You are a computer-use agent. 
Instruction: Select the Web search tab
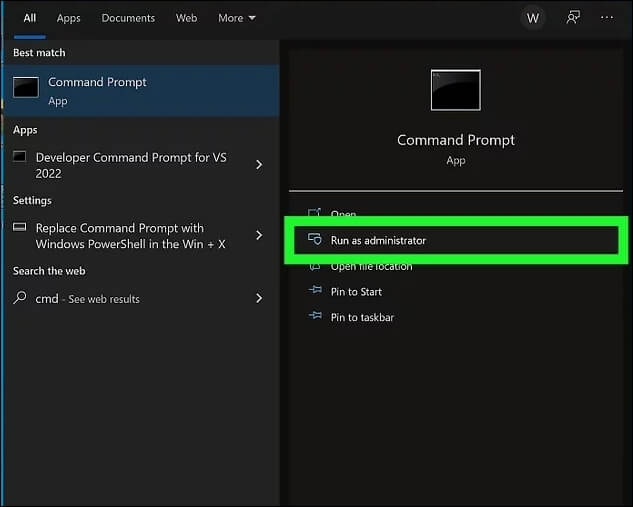[186, 18]
